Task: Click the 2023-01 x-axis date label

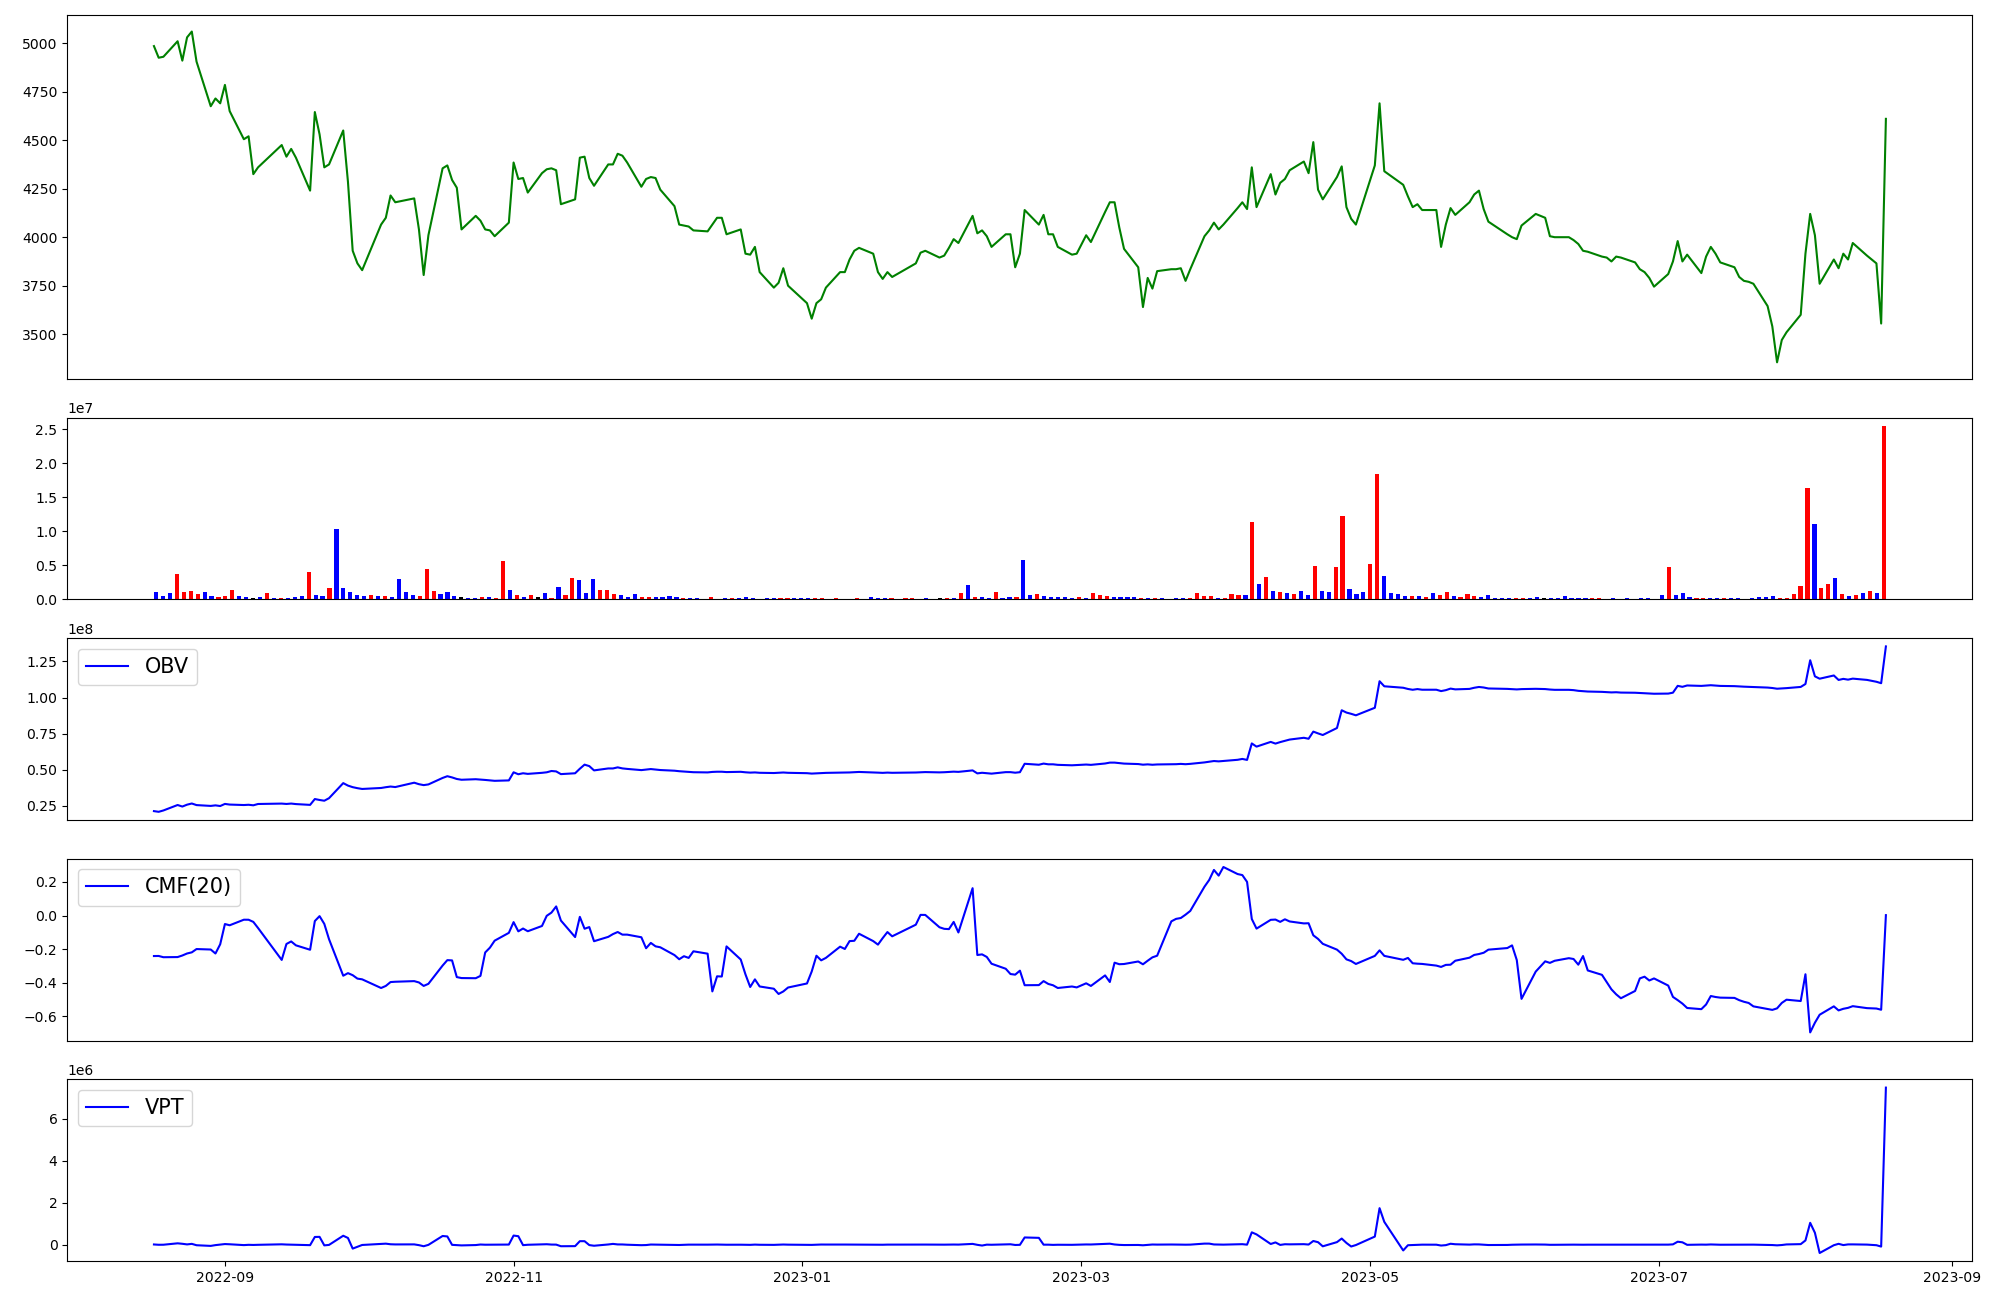Action: (802, 1277)
